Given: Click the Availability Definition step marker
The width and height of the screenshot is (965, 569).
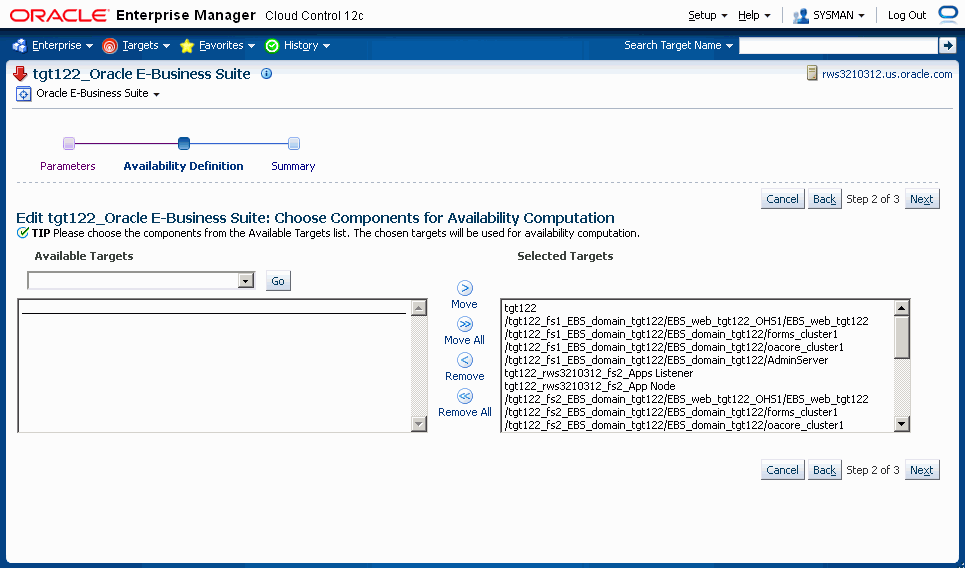Looking at the screenshot, I should coord(183,143).
